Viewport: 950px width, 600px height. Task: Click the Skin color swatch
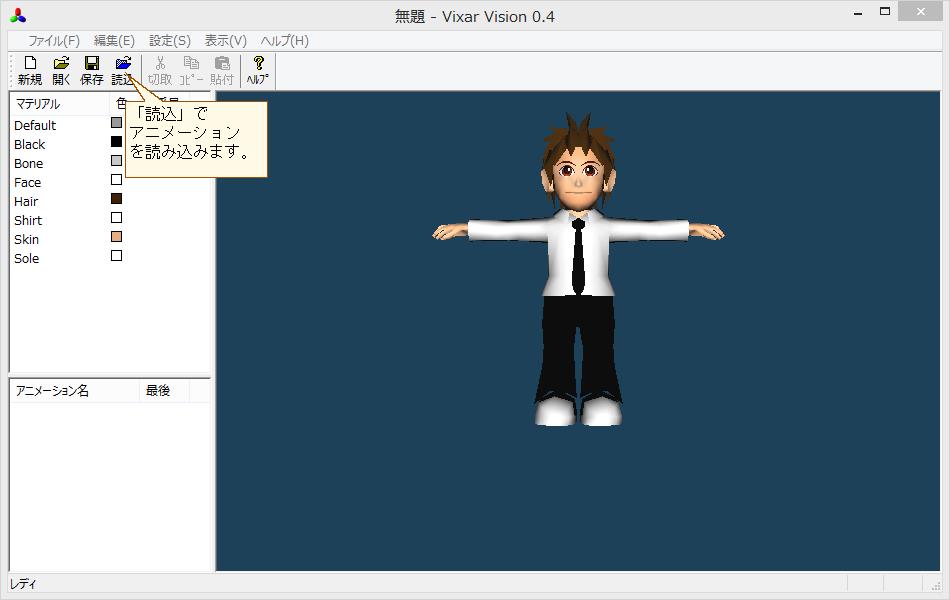pyautogui.click(x=116, y=237)
